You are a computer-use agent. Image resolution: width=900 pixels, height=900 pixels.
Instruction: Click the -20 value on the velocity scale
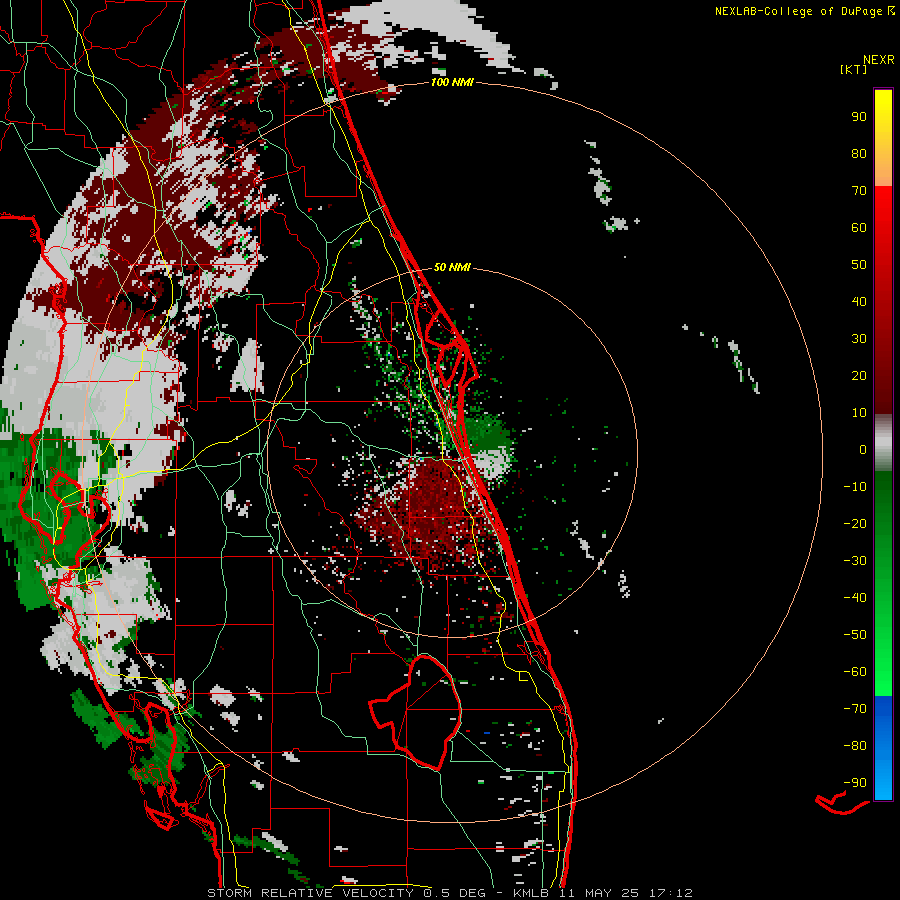tap(855, 524)
